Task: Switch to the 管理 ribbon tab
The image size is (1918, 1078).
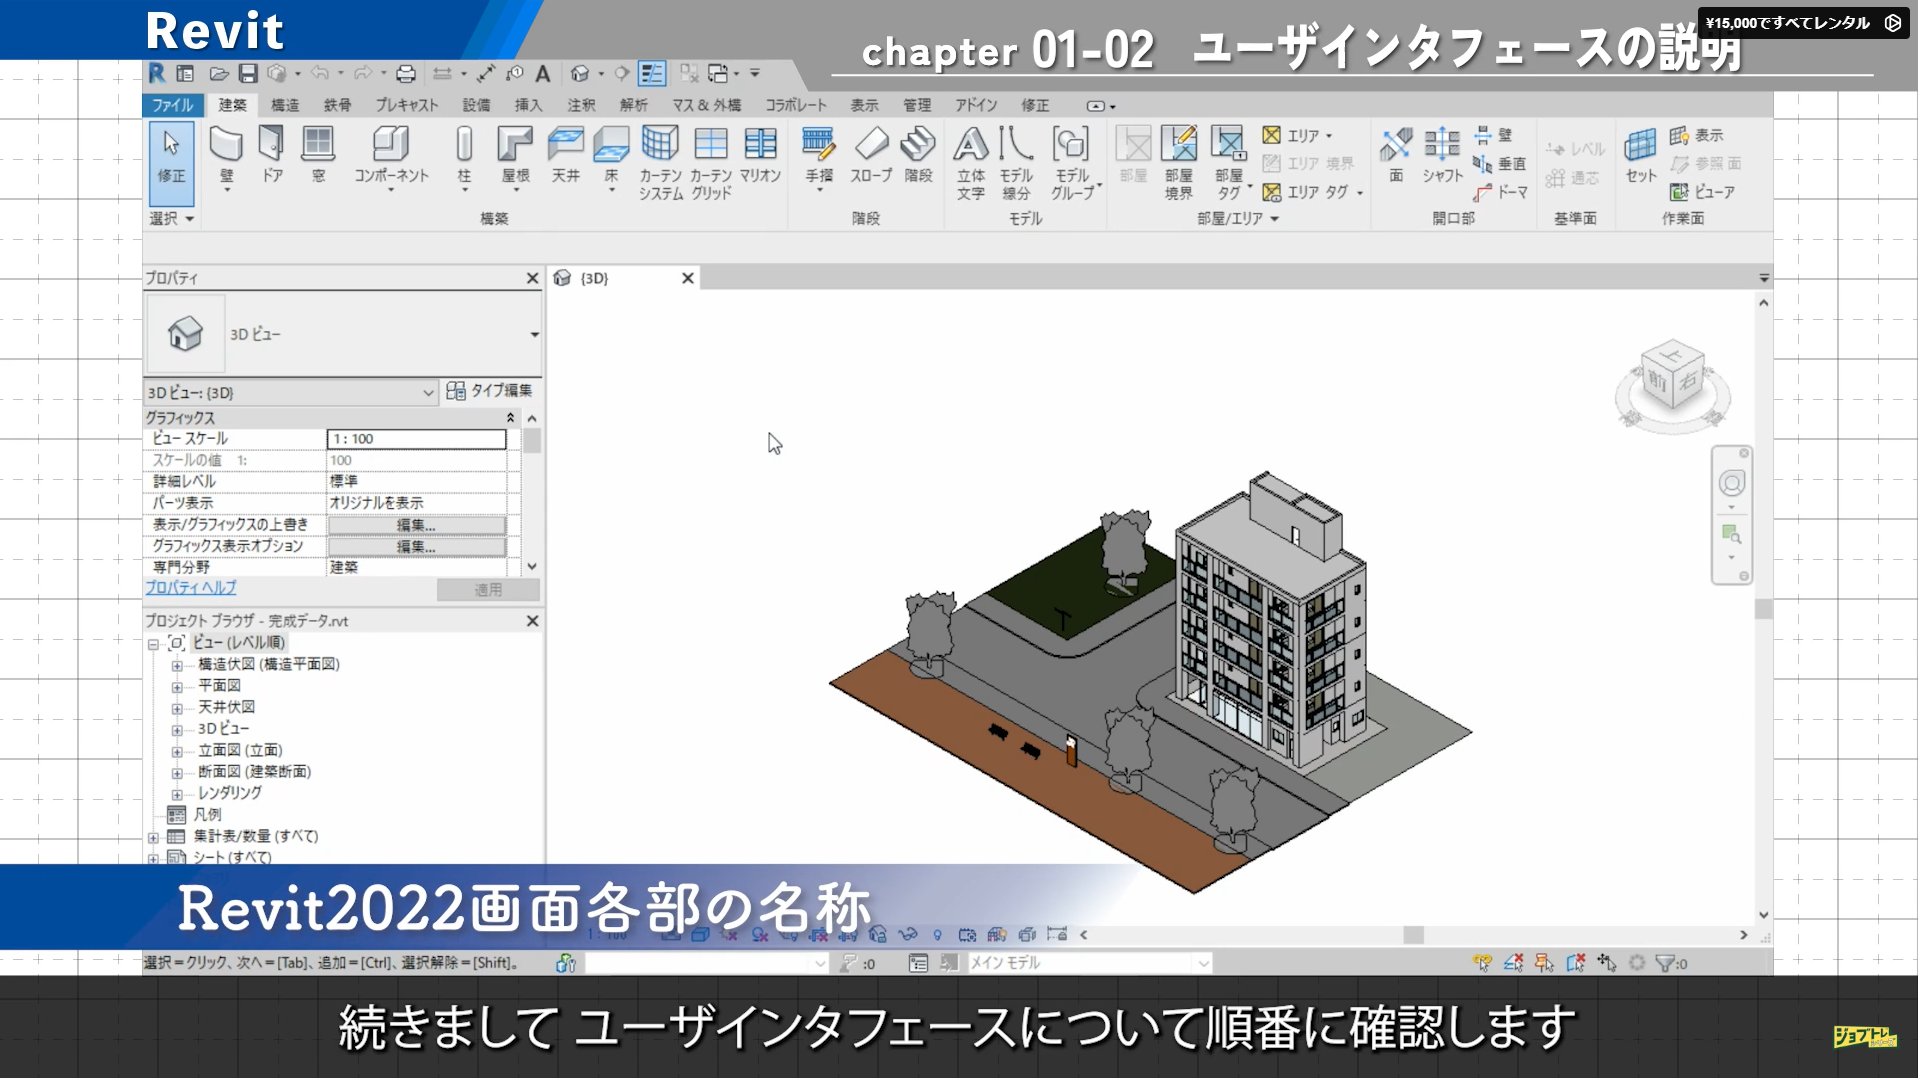Action: (917, 105)
